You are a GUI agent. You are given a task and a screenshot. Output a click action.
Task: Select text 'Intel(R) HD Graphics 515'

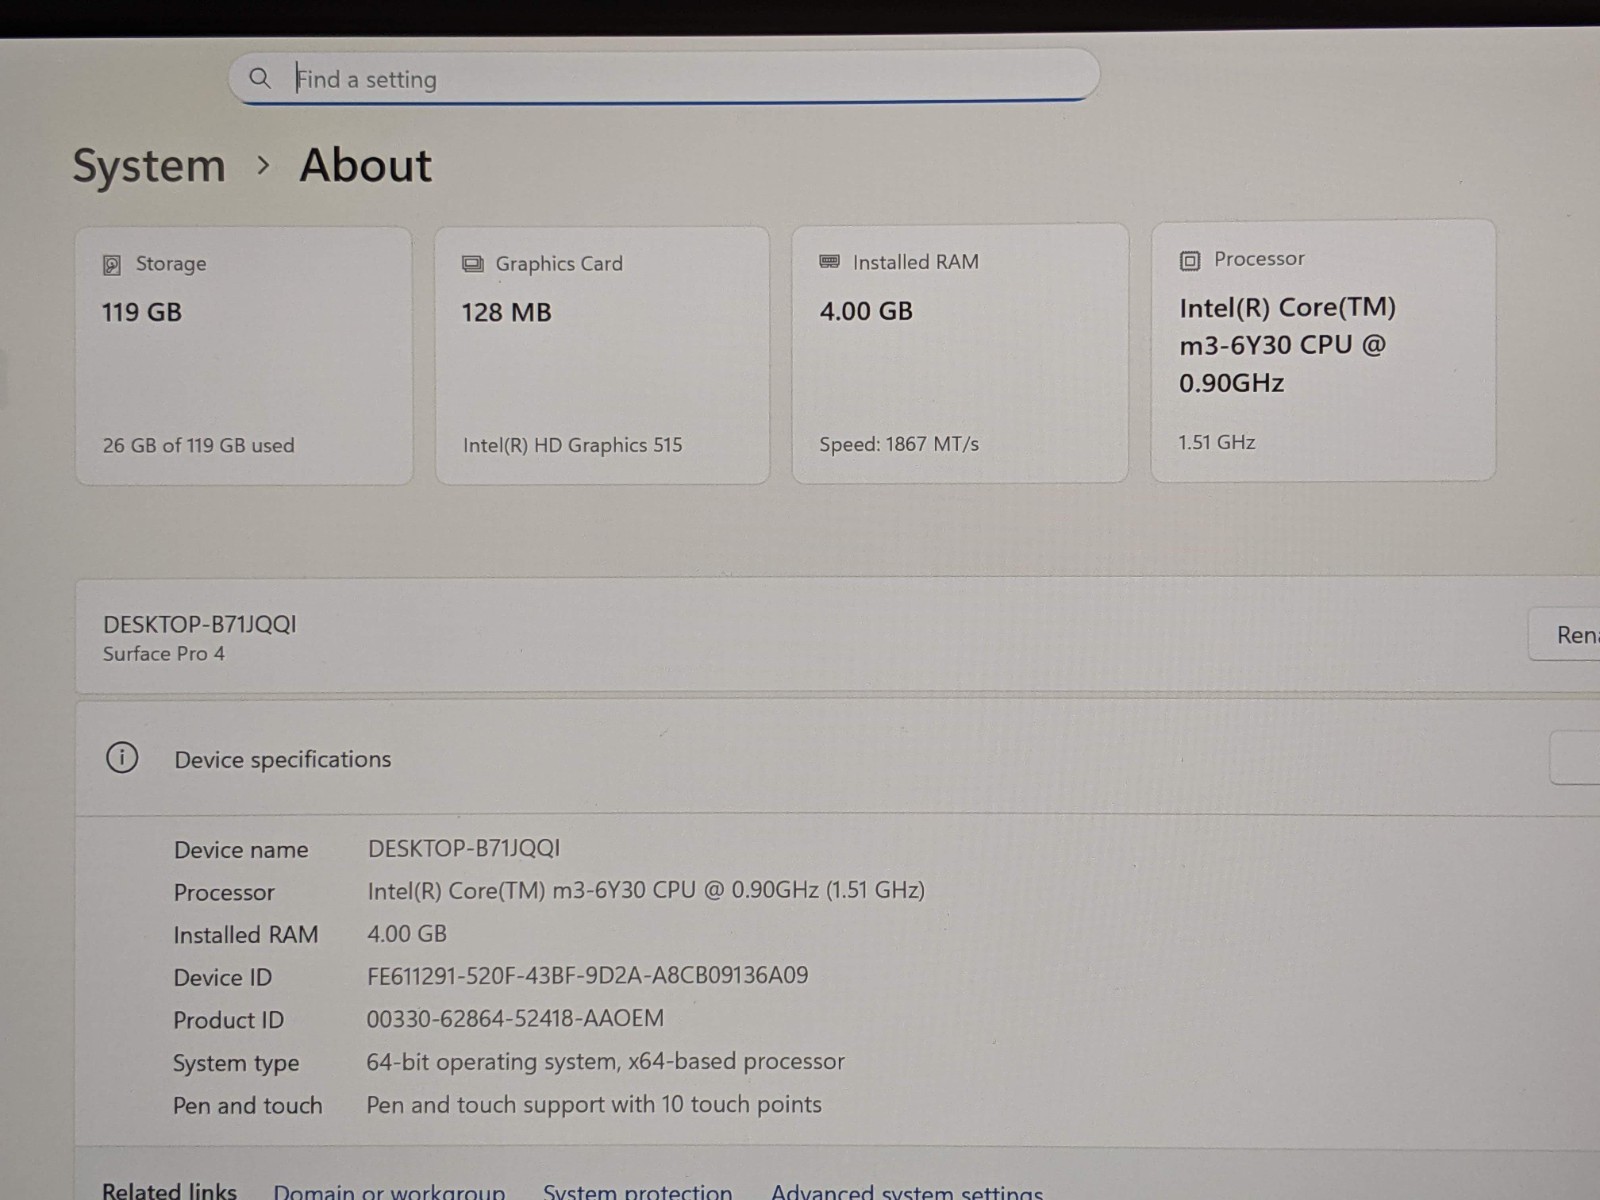click(572, 445)
